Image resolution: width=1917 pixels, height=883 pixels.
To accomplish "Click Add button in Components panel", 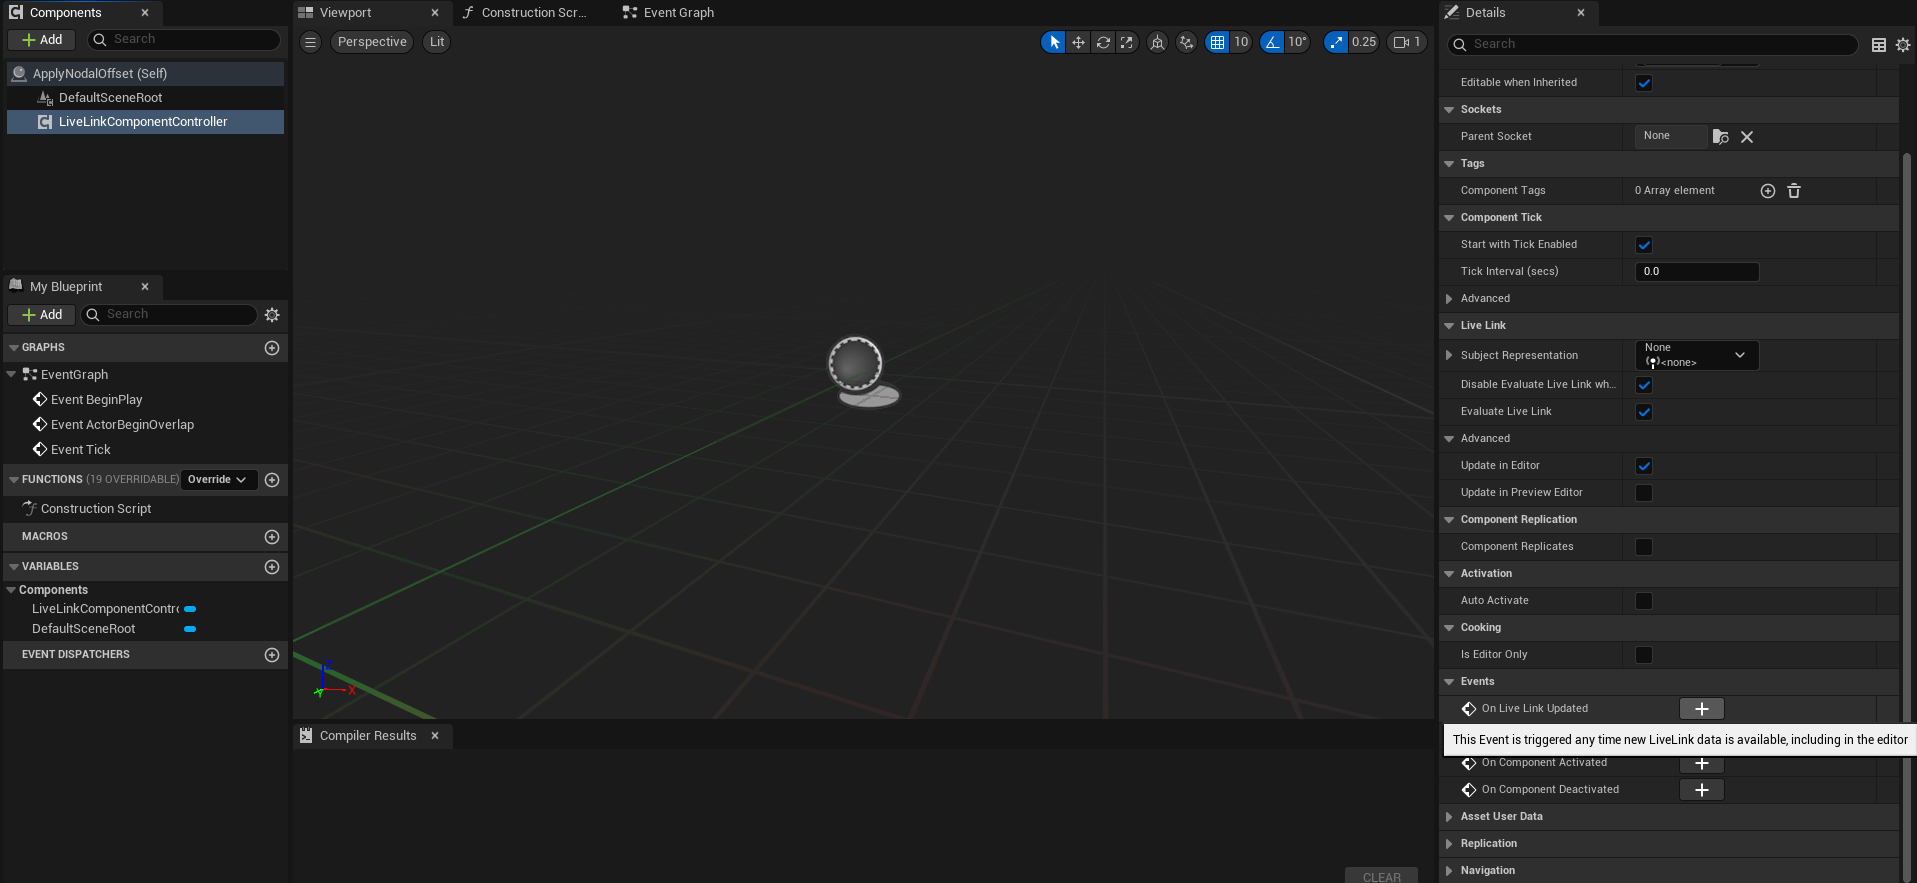I will (42, 40).
